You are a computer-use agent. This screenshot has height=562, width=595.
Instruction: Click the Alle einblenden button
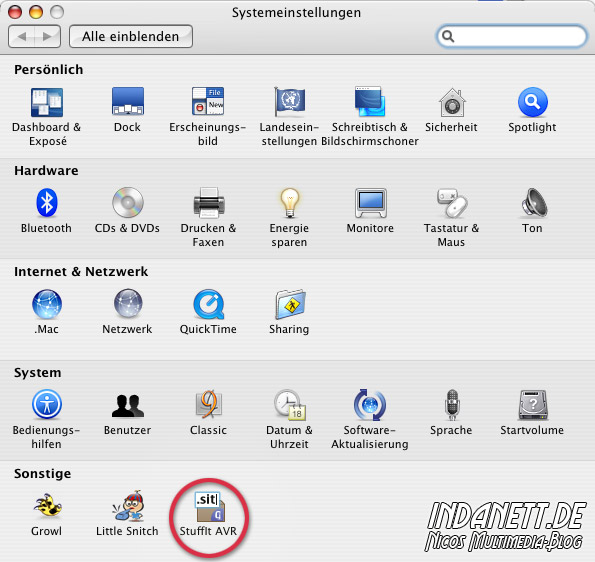tap(131, 36)
